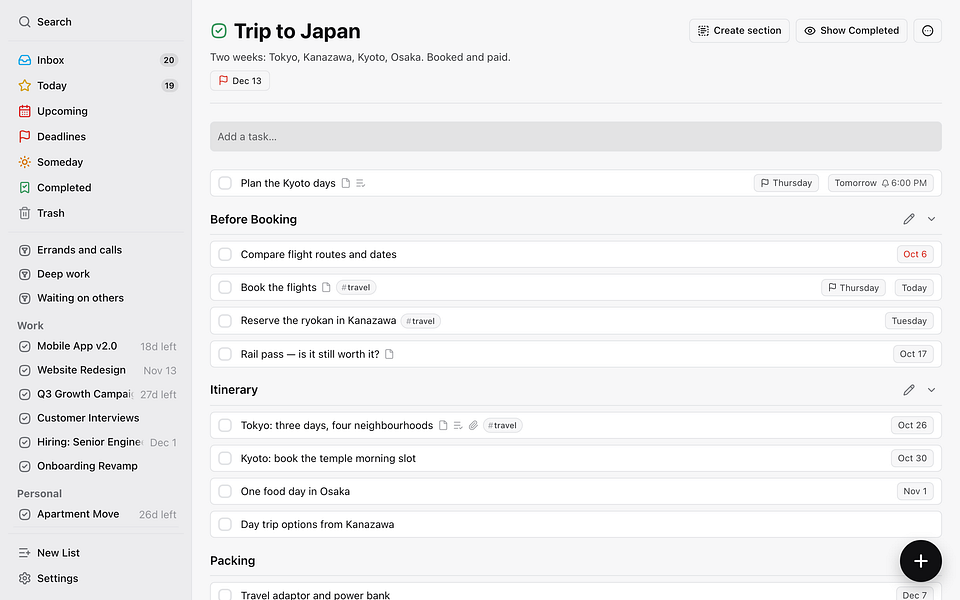Edit the Itinerary section with pencil icon
The width and height of the screenshot is (960, 600).
tap(909, 390)
